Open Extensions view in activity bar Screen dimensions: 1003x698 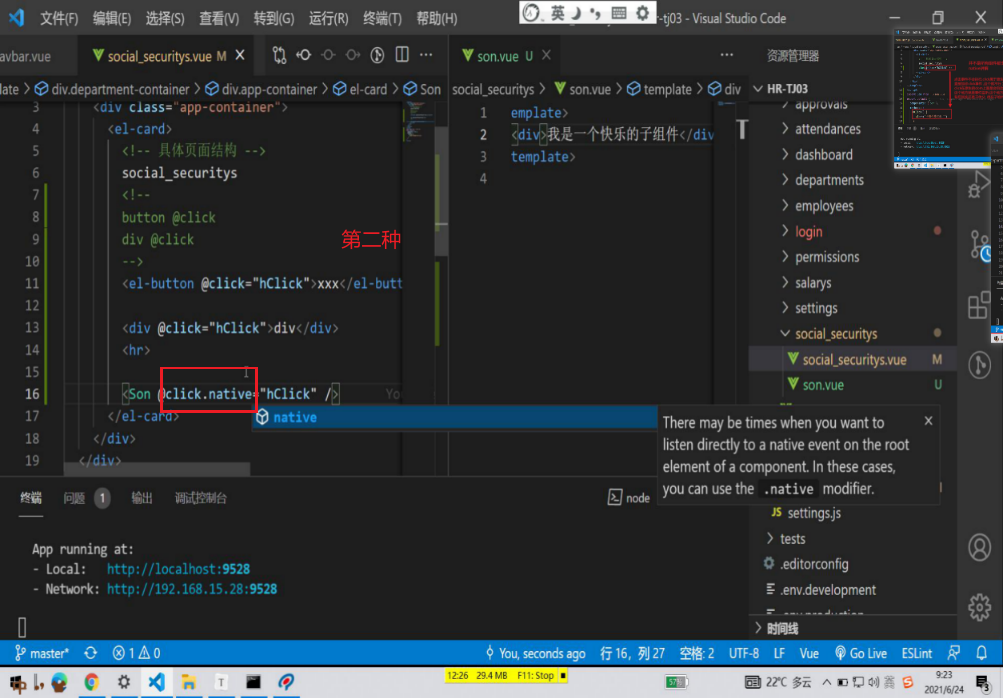click(x=979, y=305)
